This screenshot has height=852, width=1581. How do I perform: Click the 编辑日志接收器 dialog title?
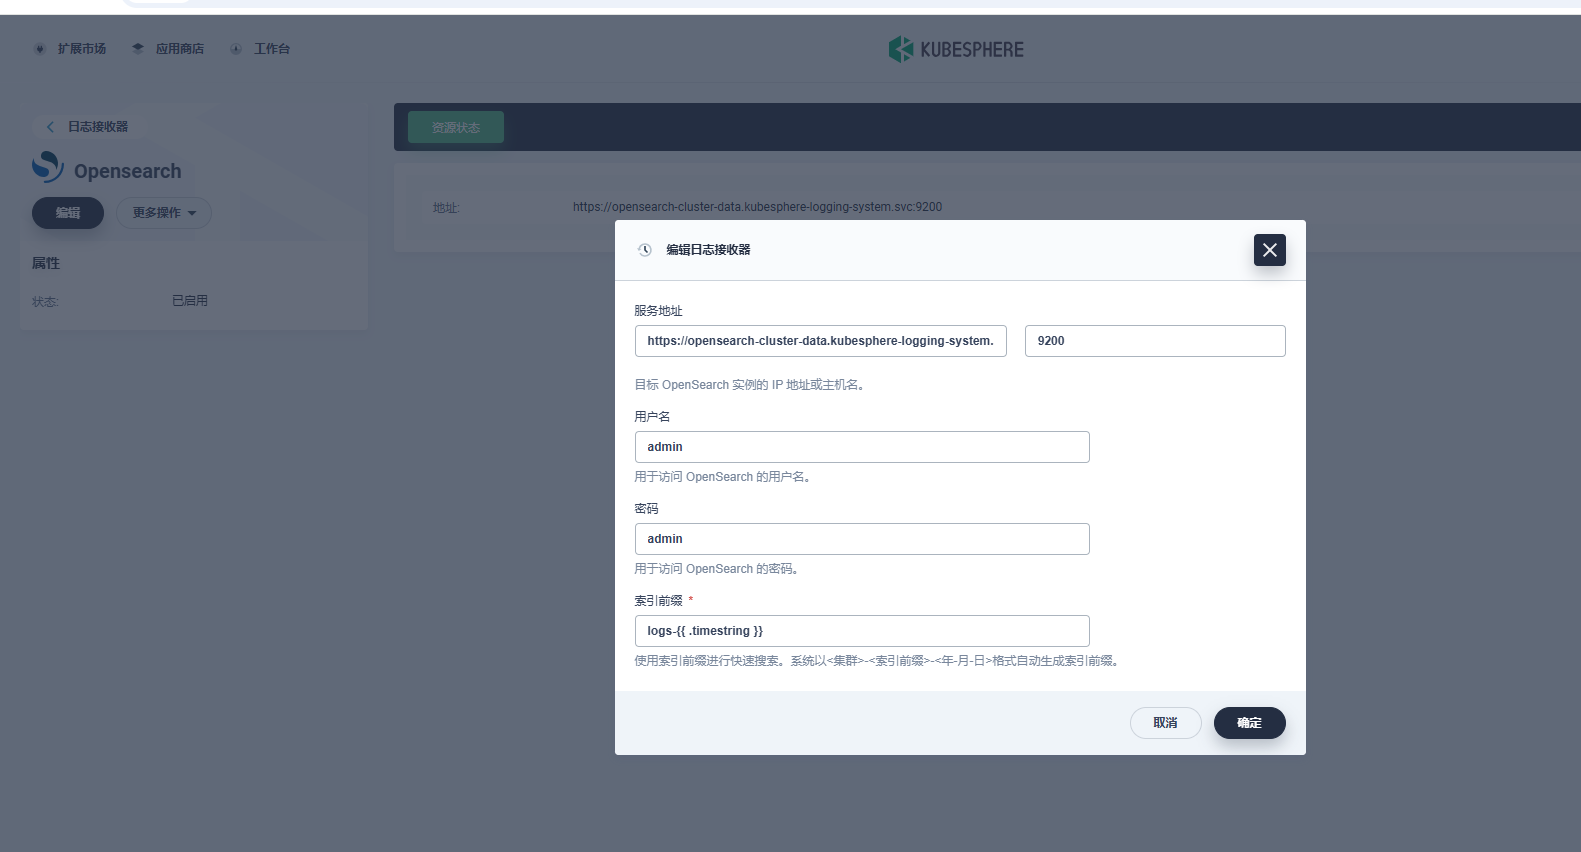click(708, 250)
